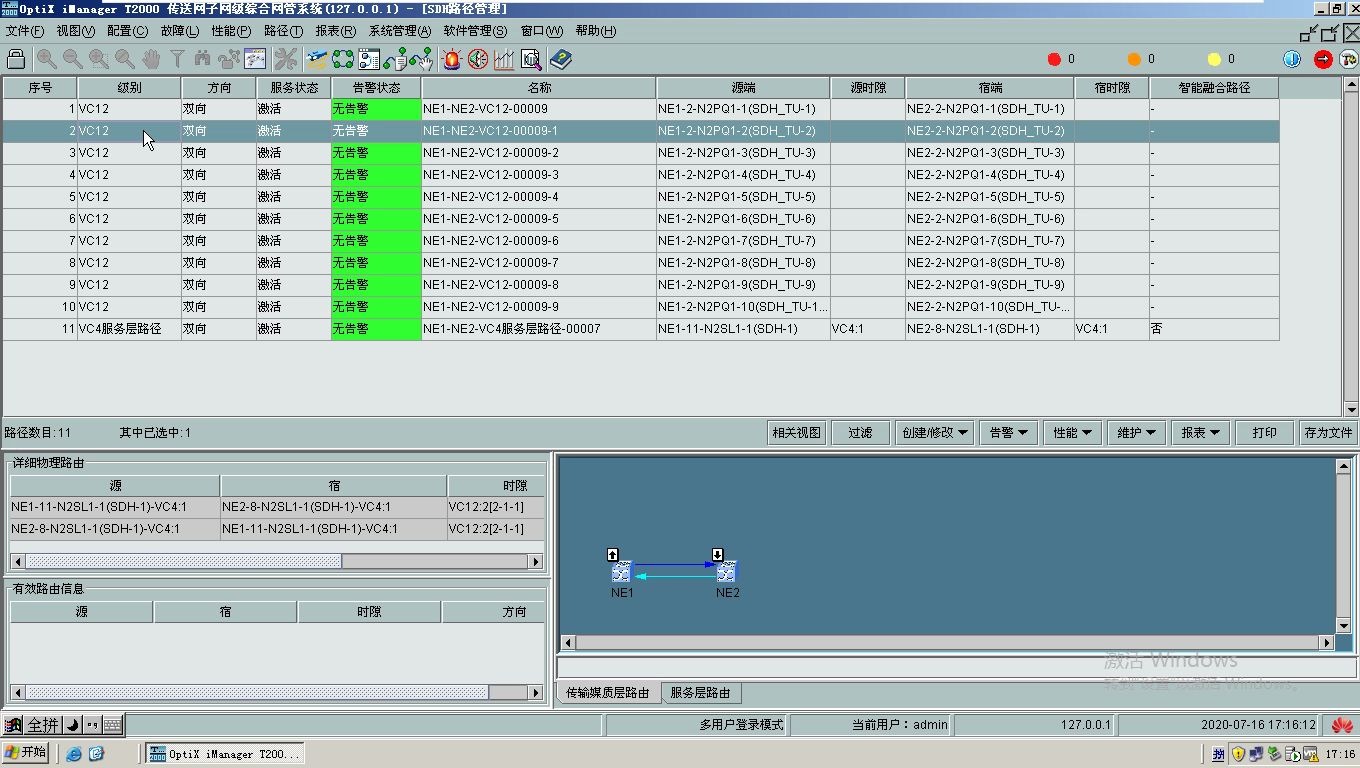Click the blue exclamation info icon
Viewport: 1360px width, 768px height.
pyautogui.click(x=1292, y=59)
